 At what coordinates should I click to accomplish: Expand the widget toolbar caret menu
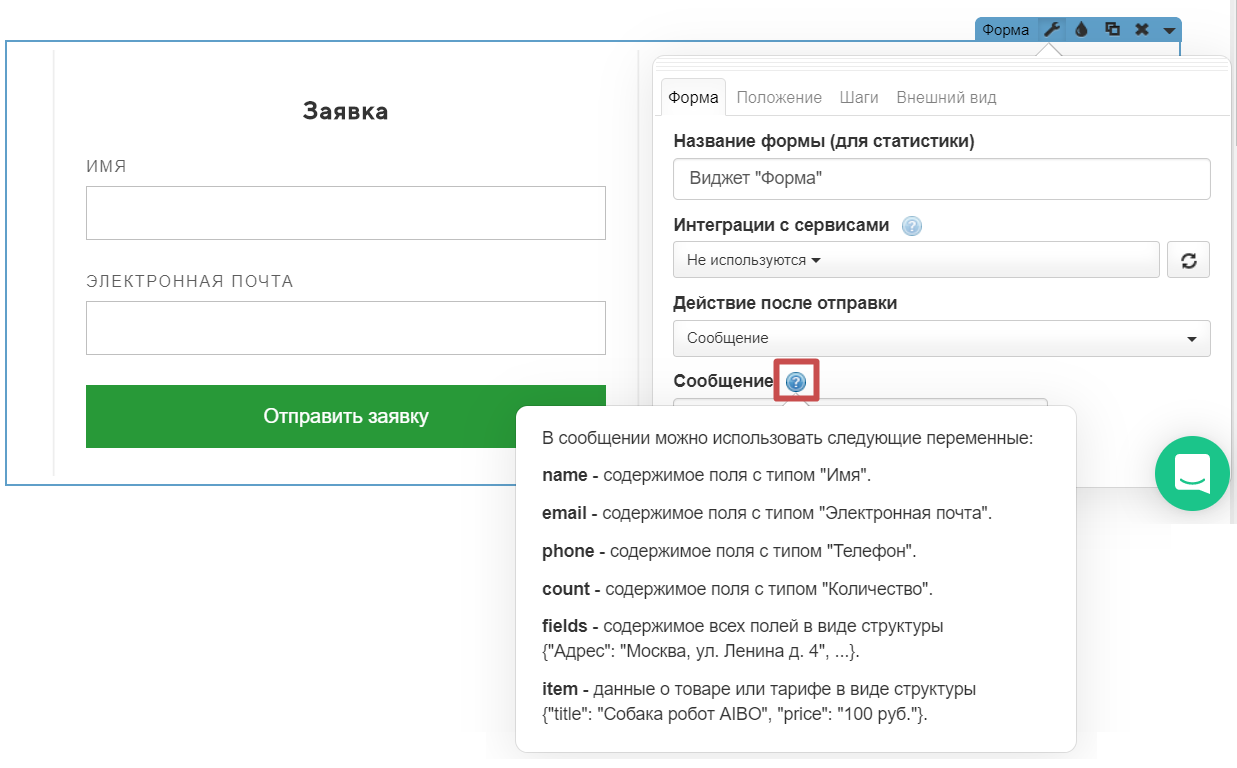[1168, 30]
